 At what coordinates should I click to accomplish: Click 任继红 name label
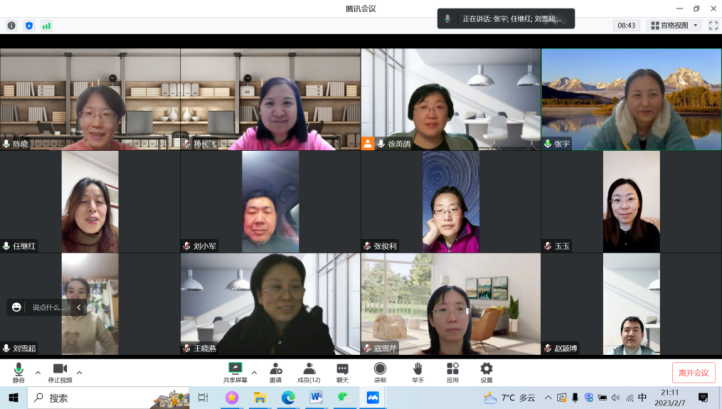coord(24,246)
